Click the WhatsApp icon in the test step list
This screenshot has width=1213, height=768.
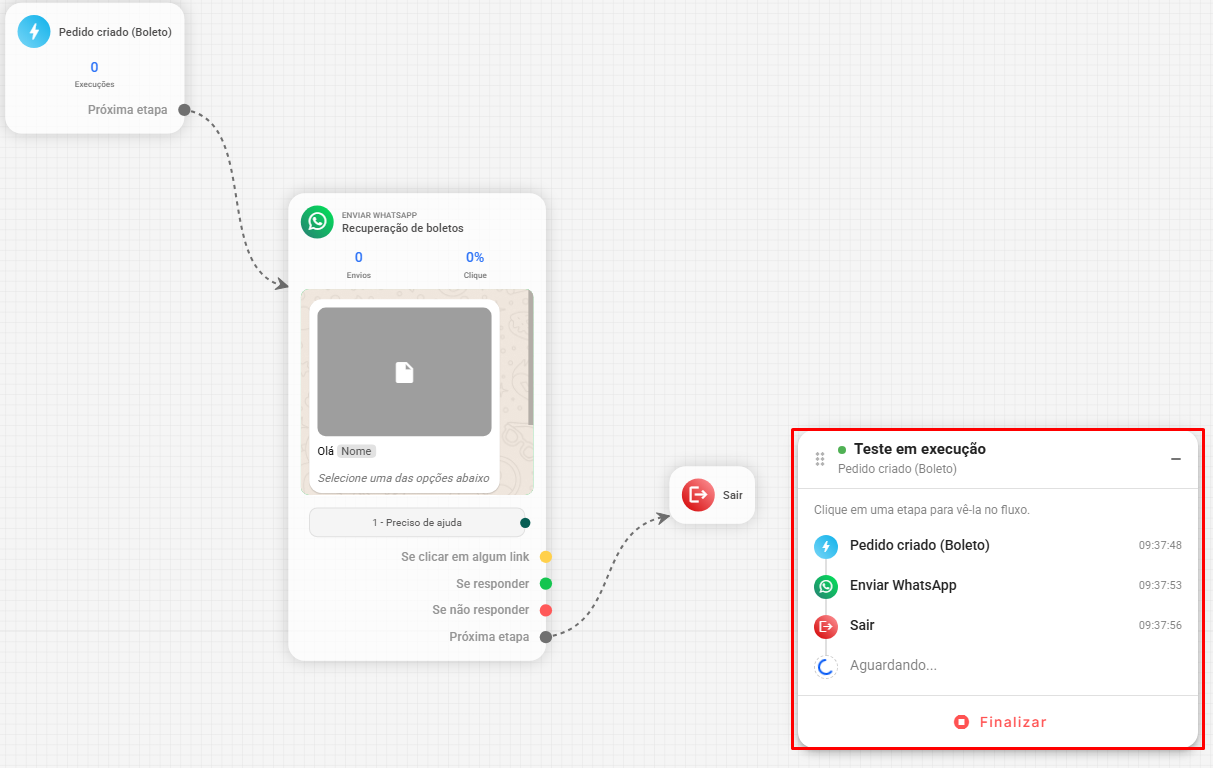[826, 586]
